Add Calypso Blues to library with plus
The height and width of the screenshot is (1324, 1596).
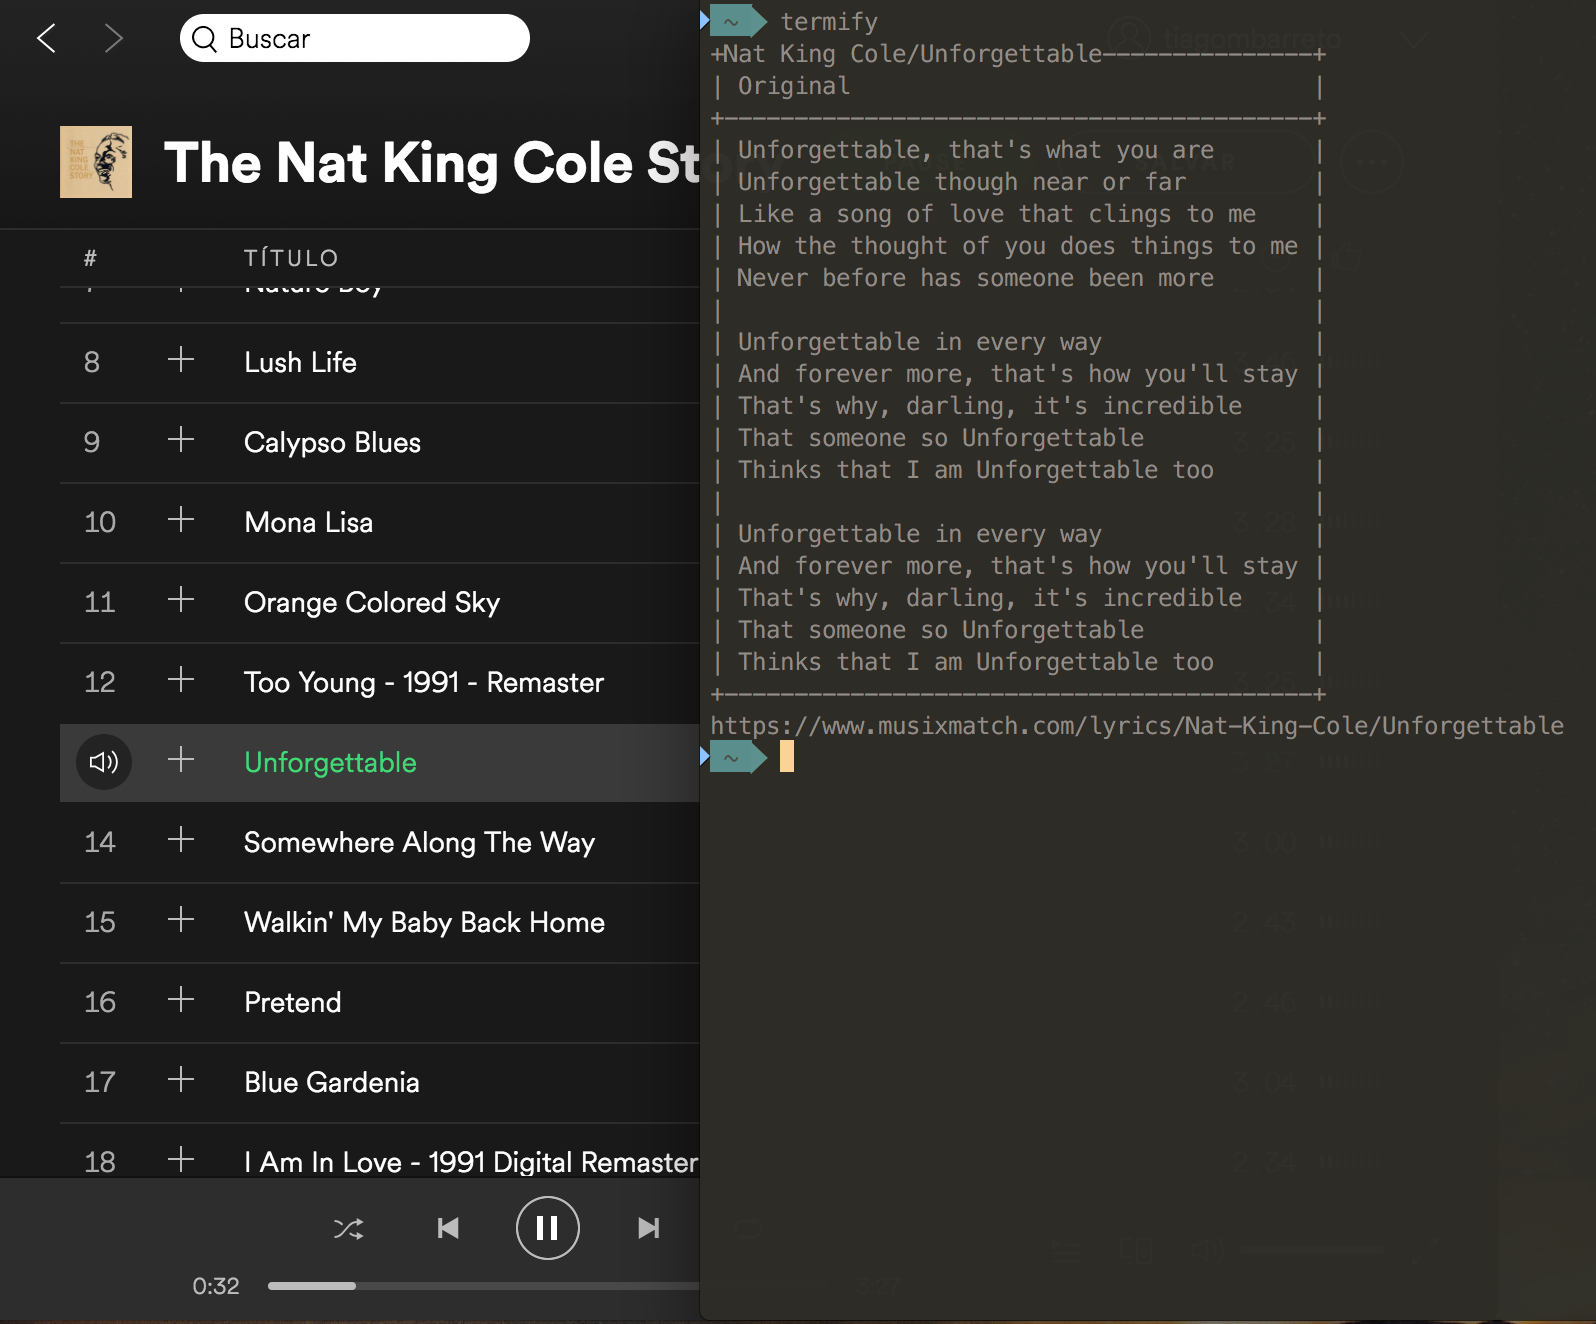181,440
